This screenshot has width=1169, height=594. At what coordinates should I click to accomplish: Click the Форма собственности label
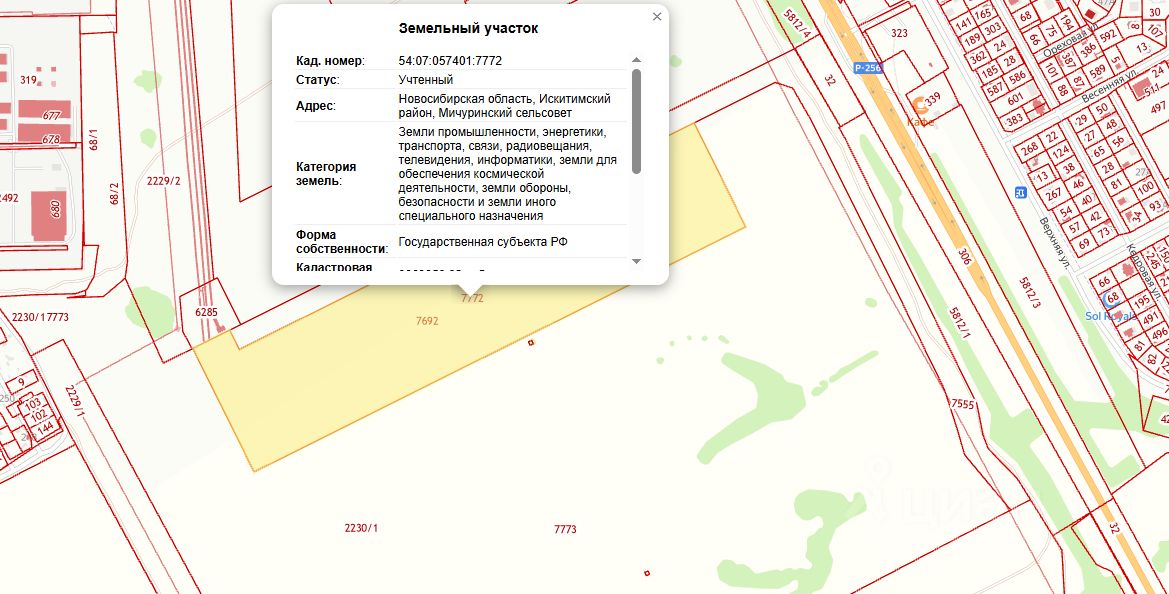[342, 241]
